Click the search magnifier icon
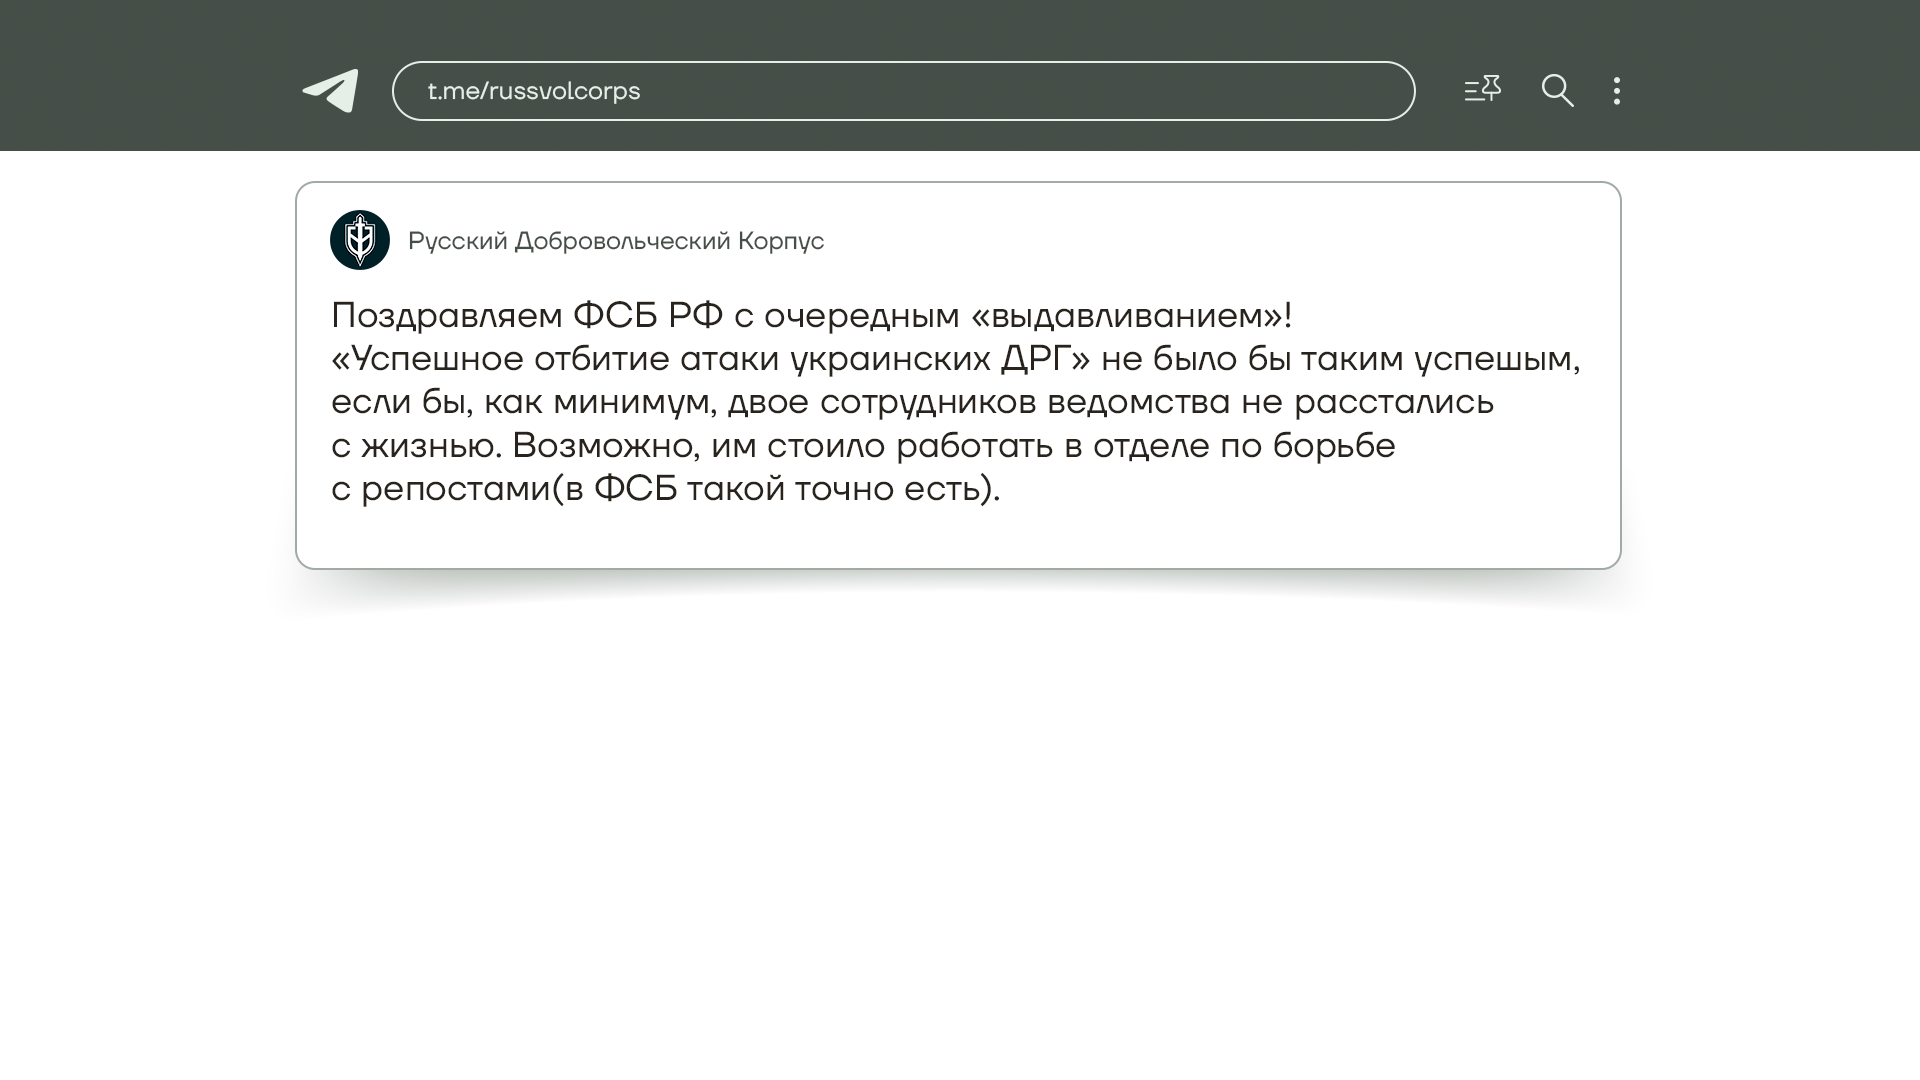Viewport: 1920px width, 1080px height. 1557,91
